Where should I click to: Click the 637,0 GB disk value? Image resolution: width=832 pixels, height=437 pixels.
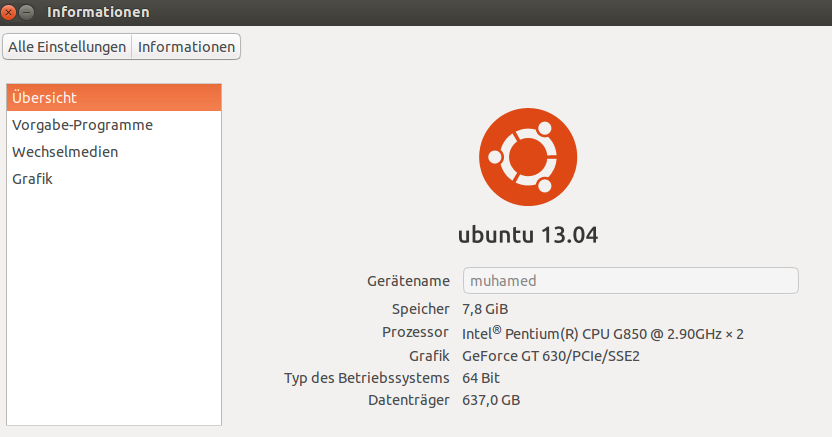[x=491, y=401]
